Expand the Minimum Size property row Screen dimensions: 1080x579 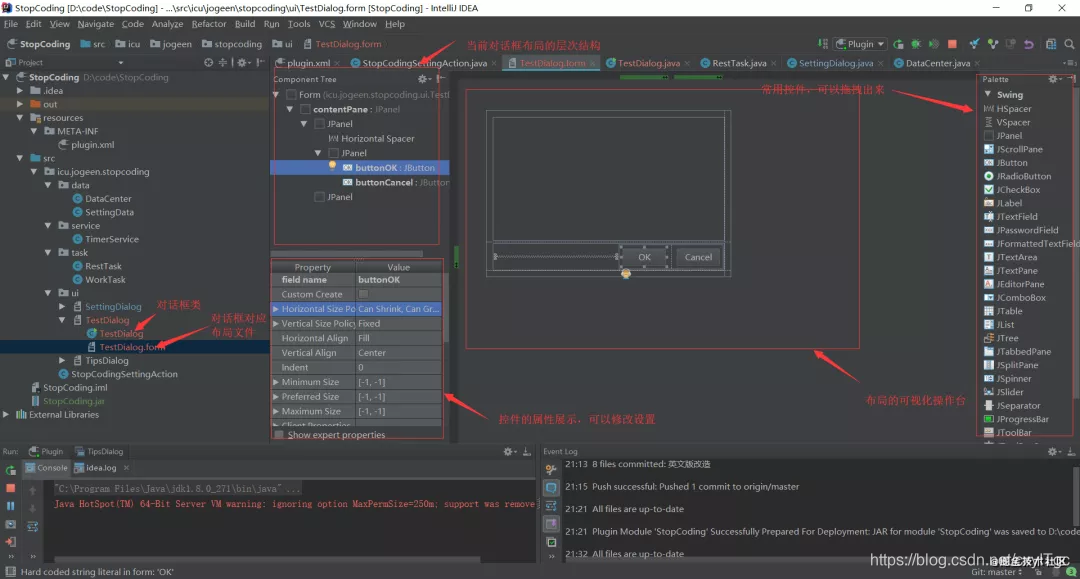point(276,382)
